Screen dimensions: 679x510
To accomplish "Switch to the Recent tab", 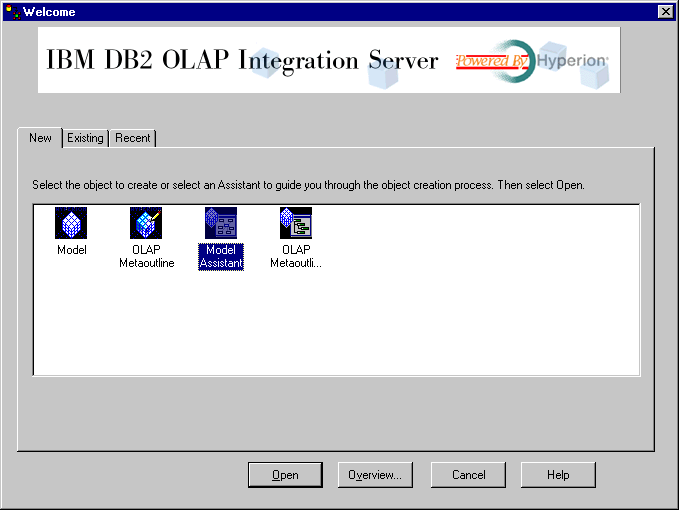I will (133, 138).
